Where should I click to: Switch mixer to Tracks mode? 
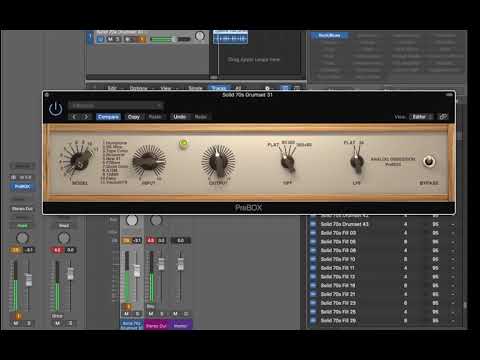219,88
